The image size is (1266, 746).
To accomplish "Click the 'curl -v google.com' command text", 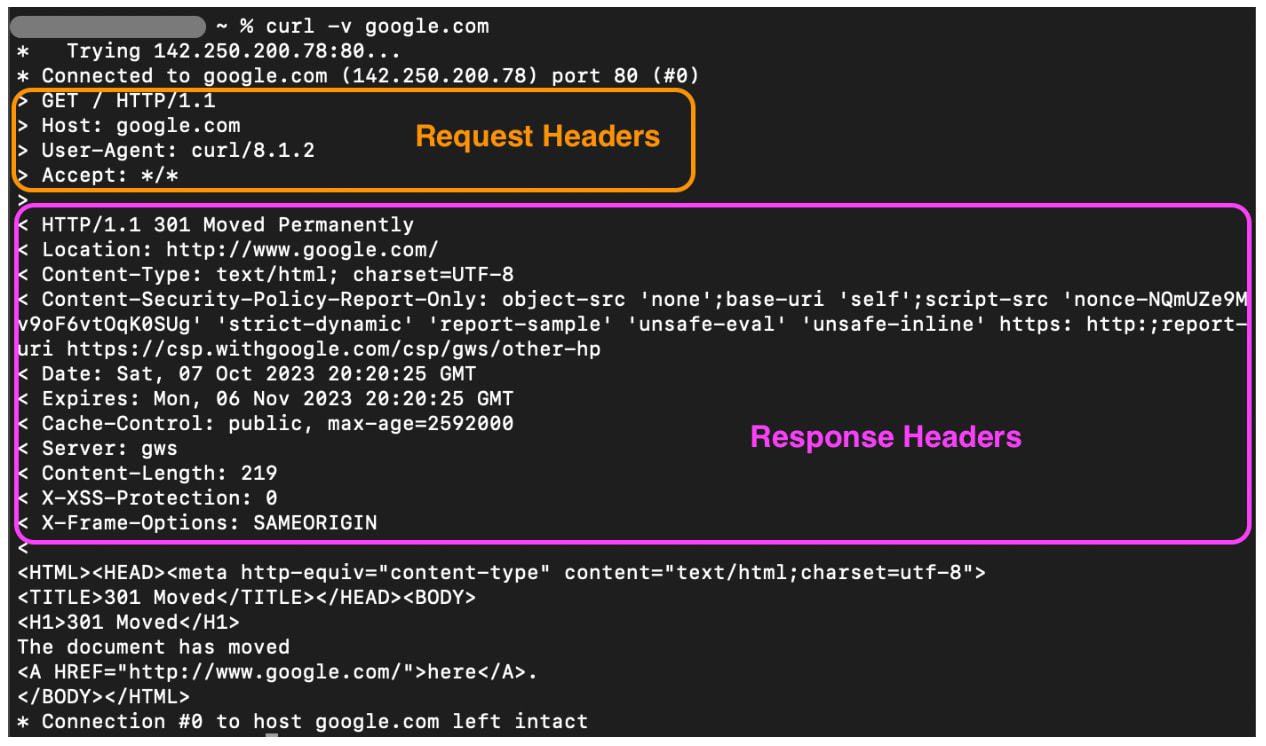I will (377, 26).
